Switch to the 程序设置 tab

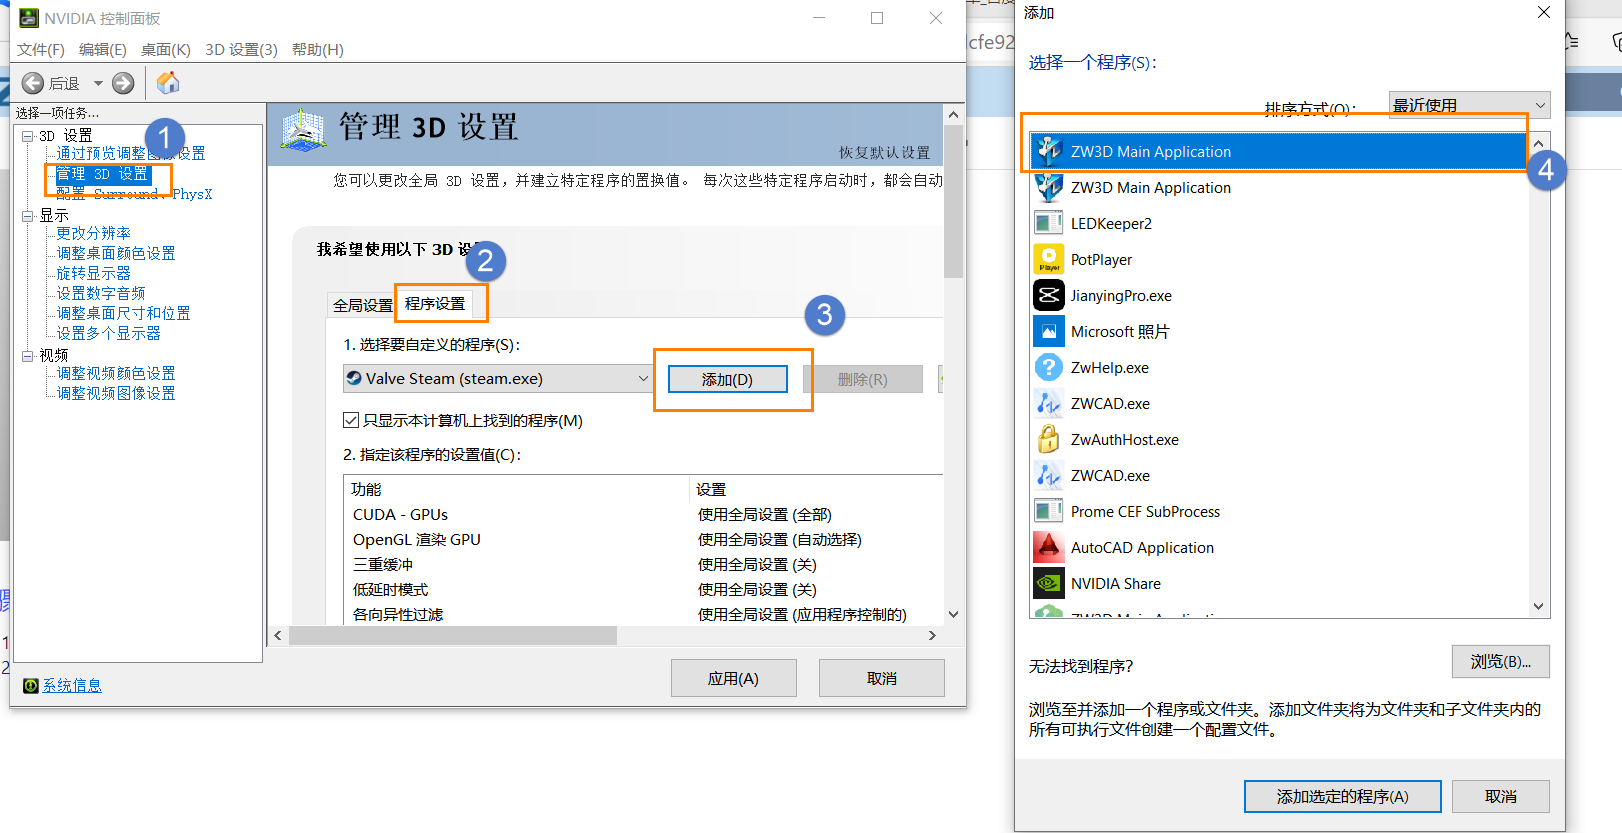[x=435, y=303]
